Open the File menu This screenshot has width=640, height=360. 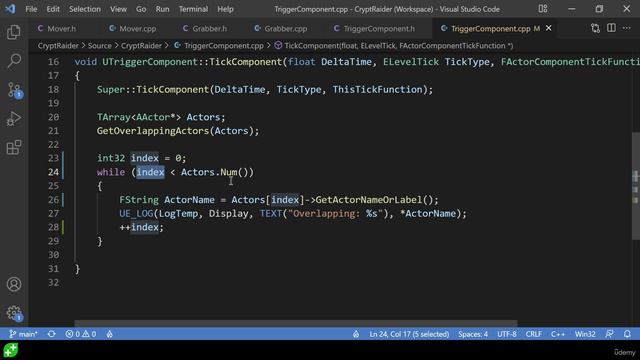(31, 9)
